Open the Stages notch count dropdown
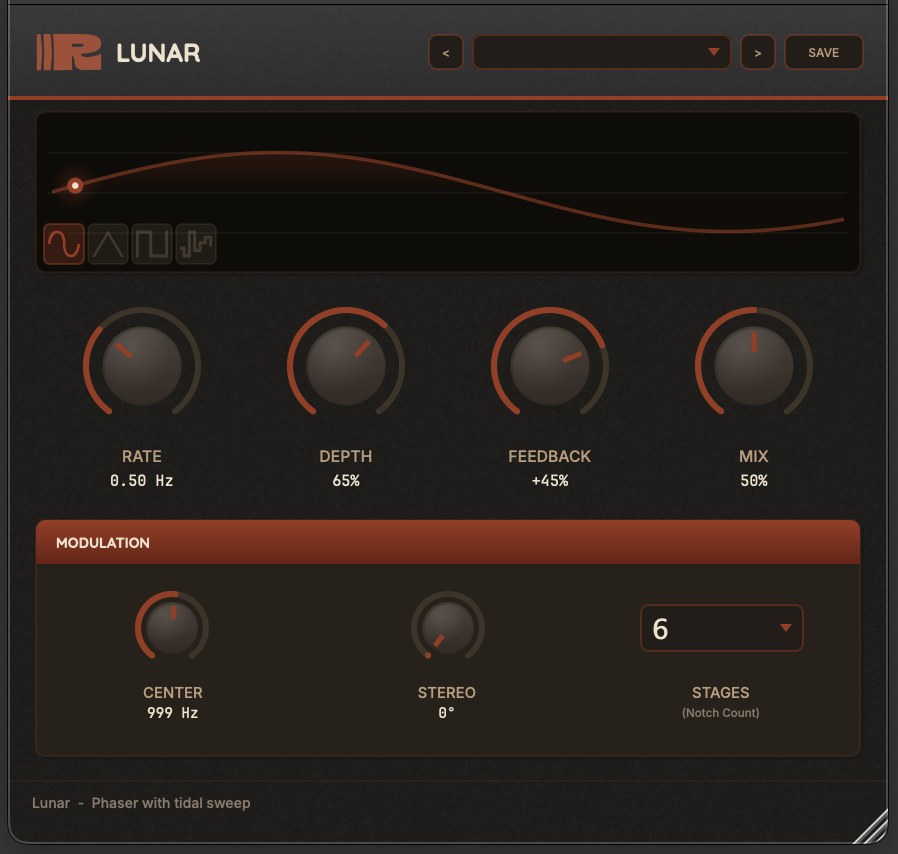The image size is (898, 854). [x=722, y=628]
